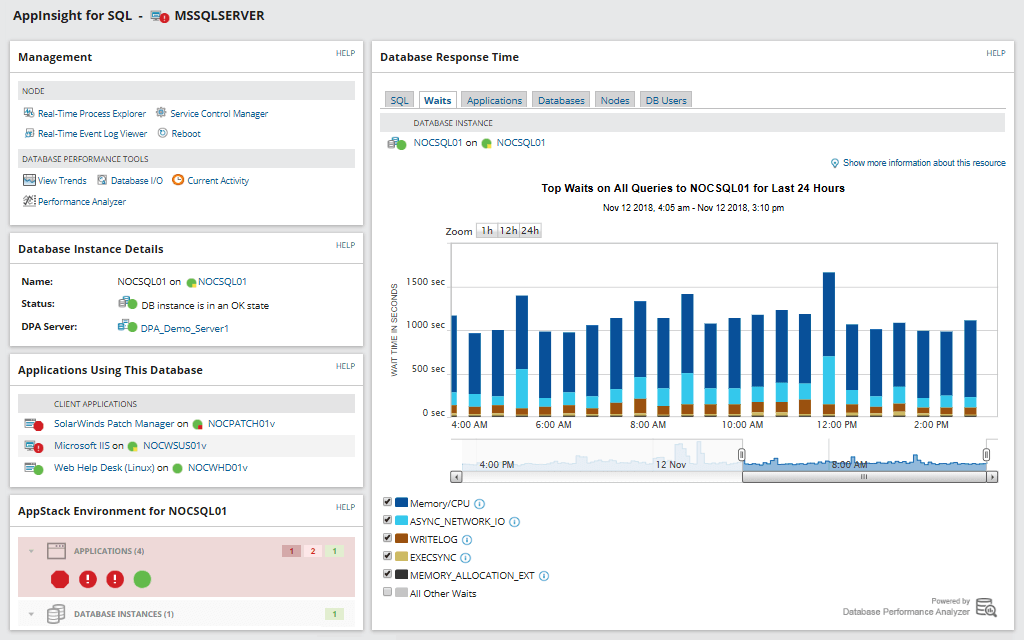Click the navigator scroll right arrow
The height and width of the screenshot is (640, 1024).
point(992,477)
